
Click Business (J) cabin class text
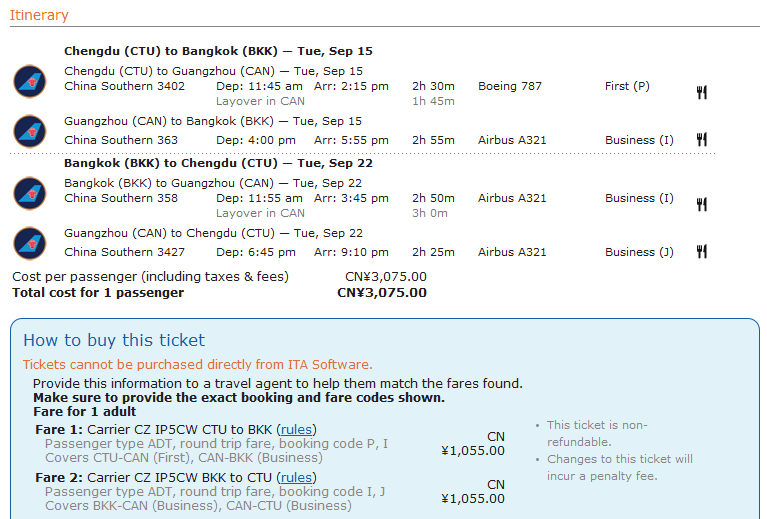[x=639, y=252]
